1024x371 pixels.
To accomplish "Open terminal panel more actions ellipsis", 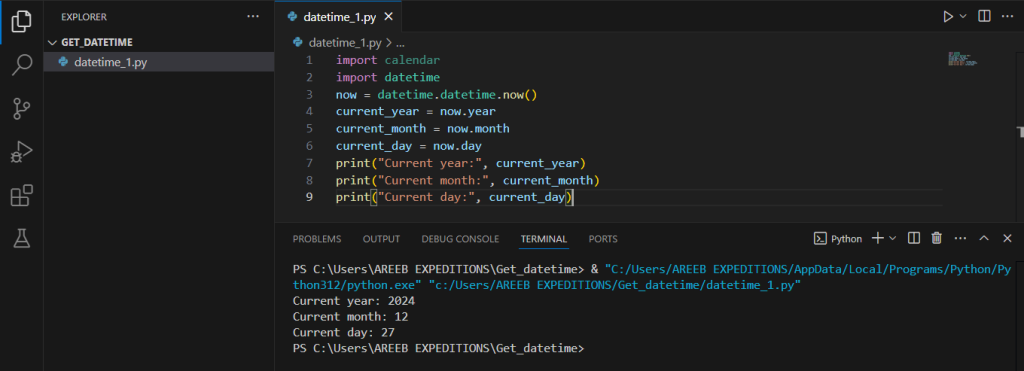I will (x=960, y=238).
